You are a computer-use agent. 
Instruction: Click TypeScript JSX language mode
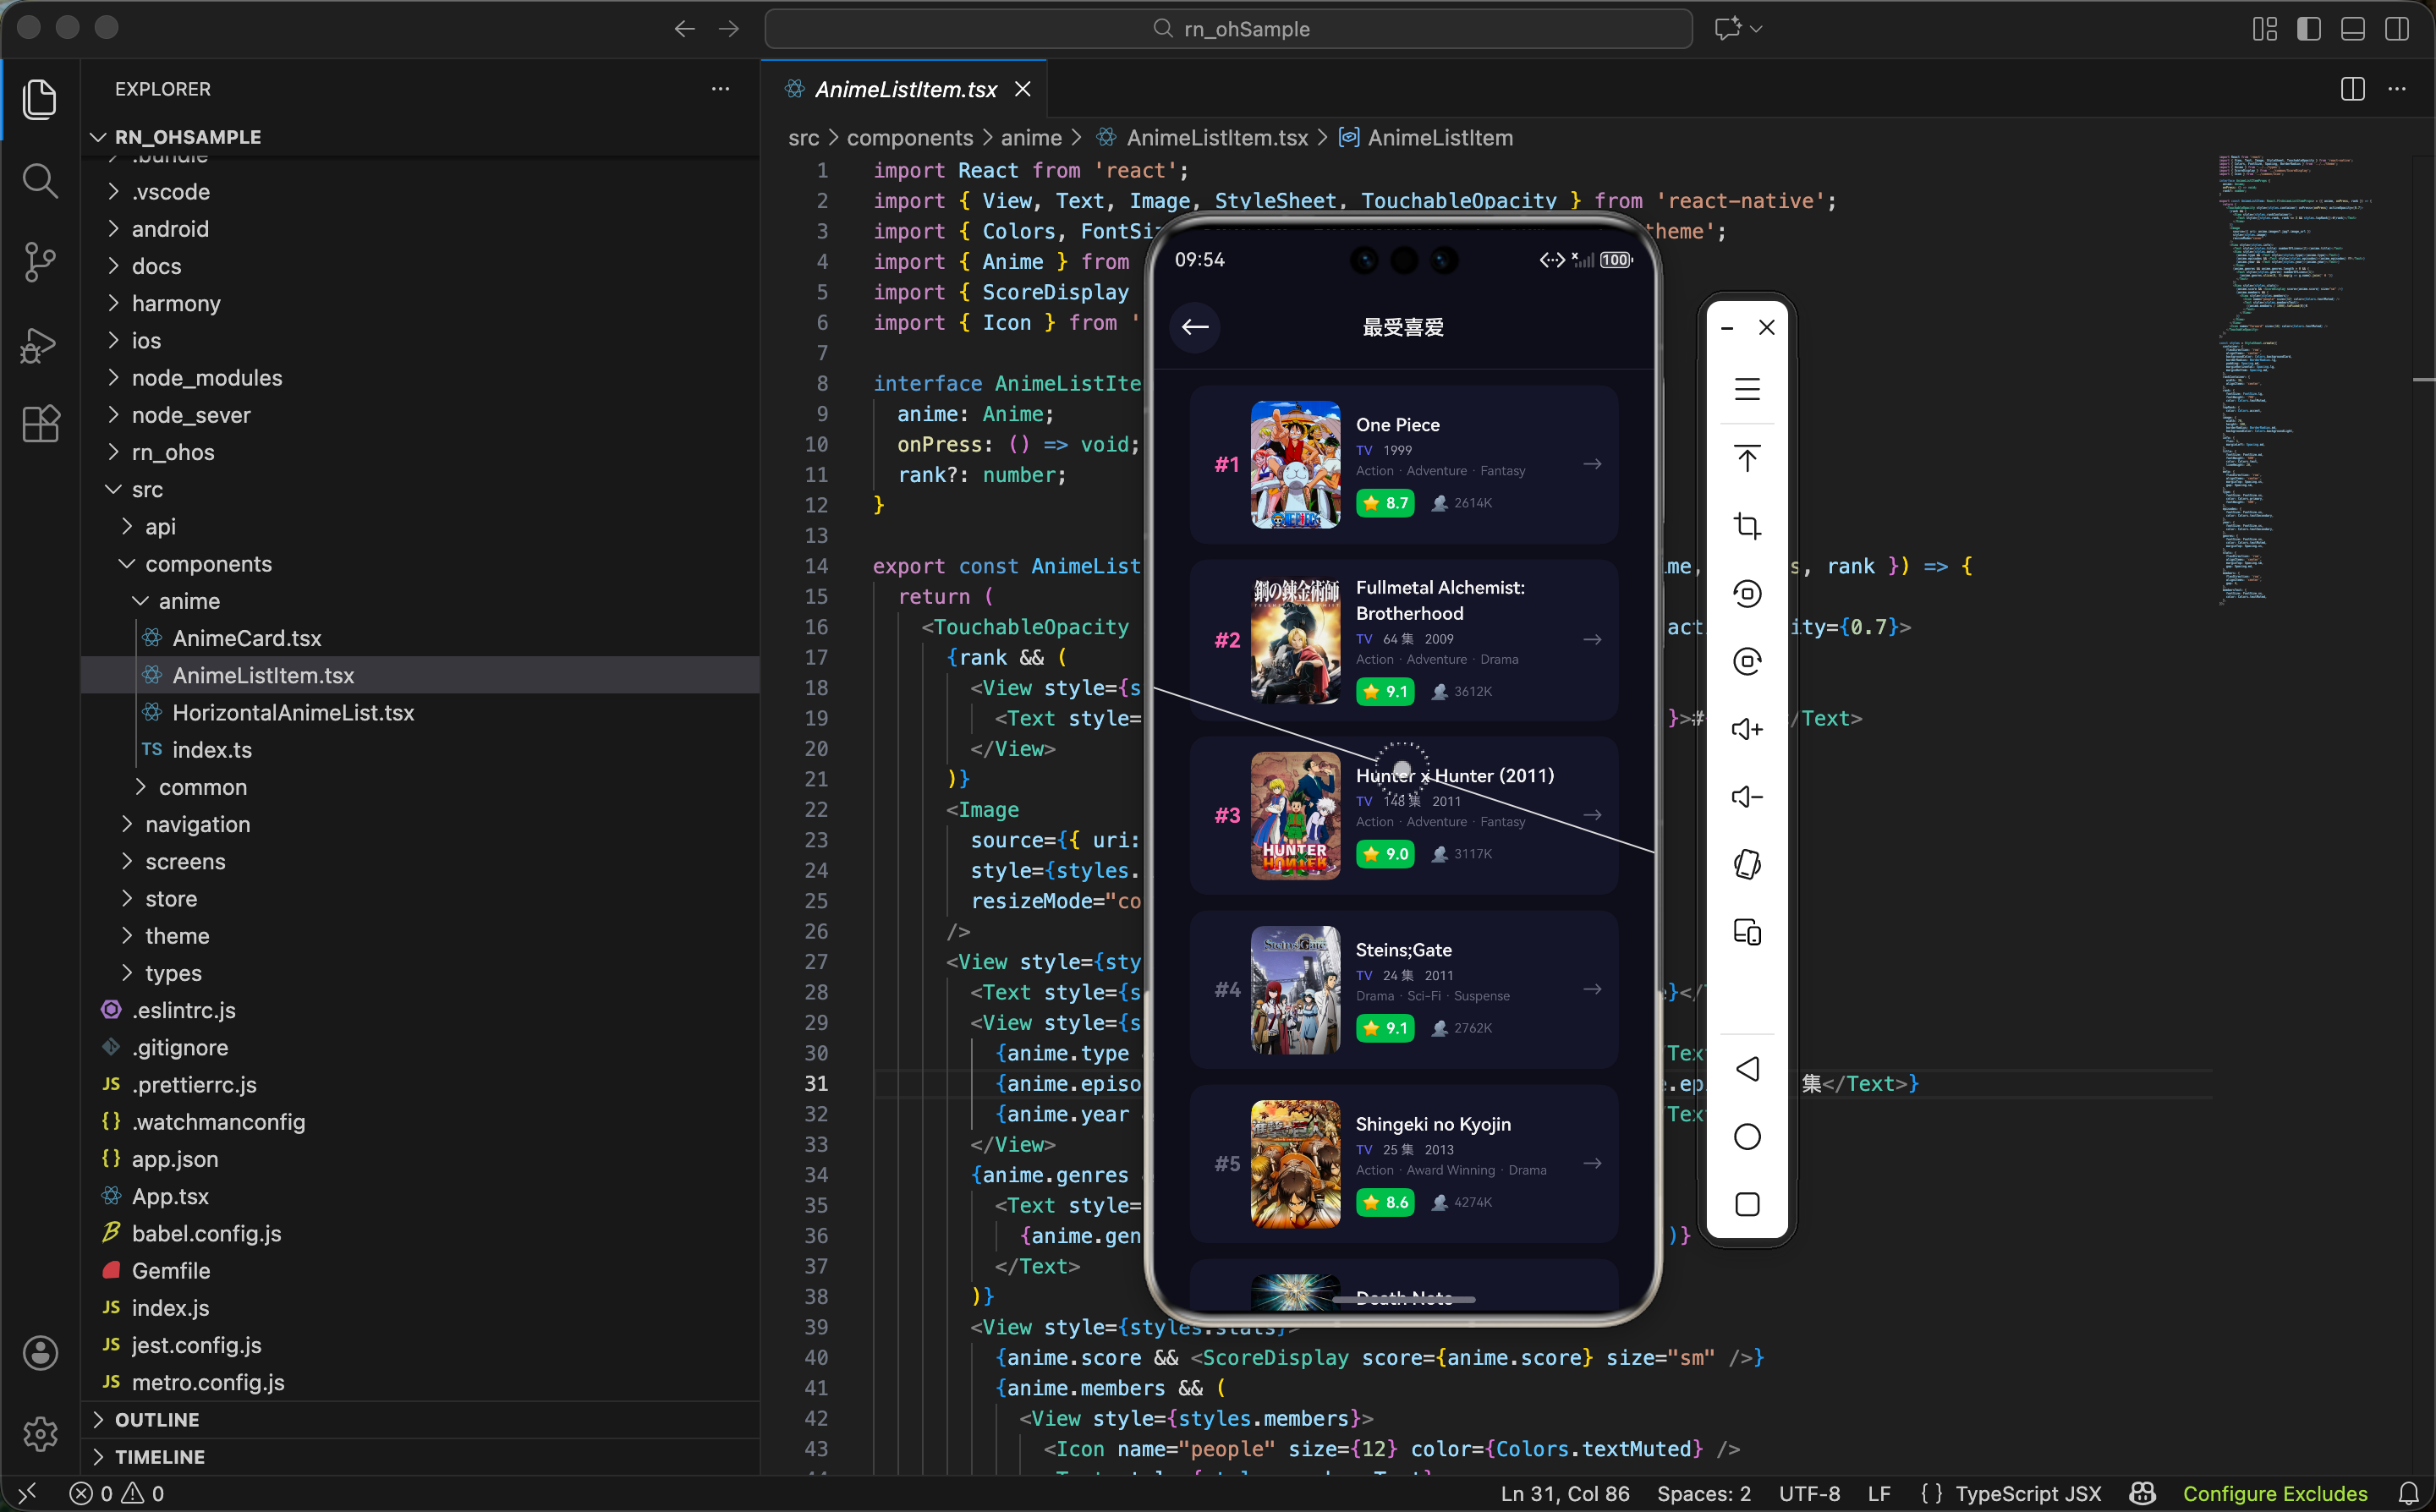2028,1493
